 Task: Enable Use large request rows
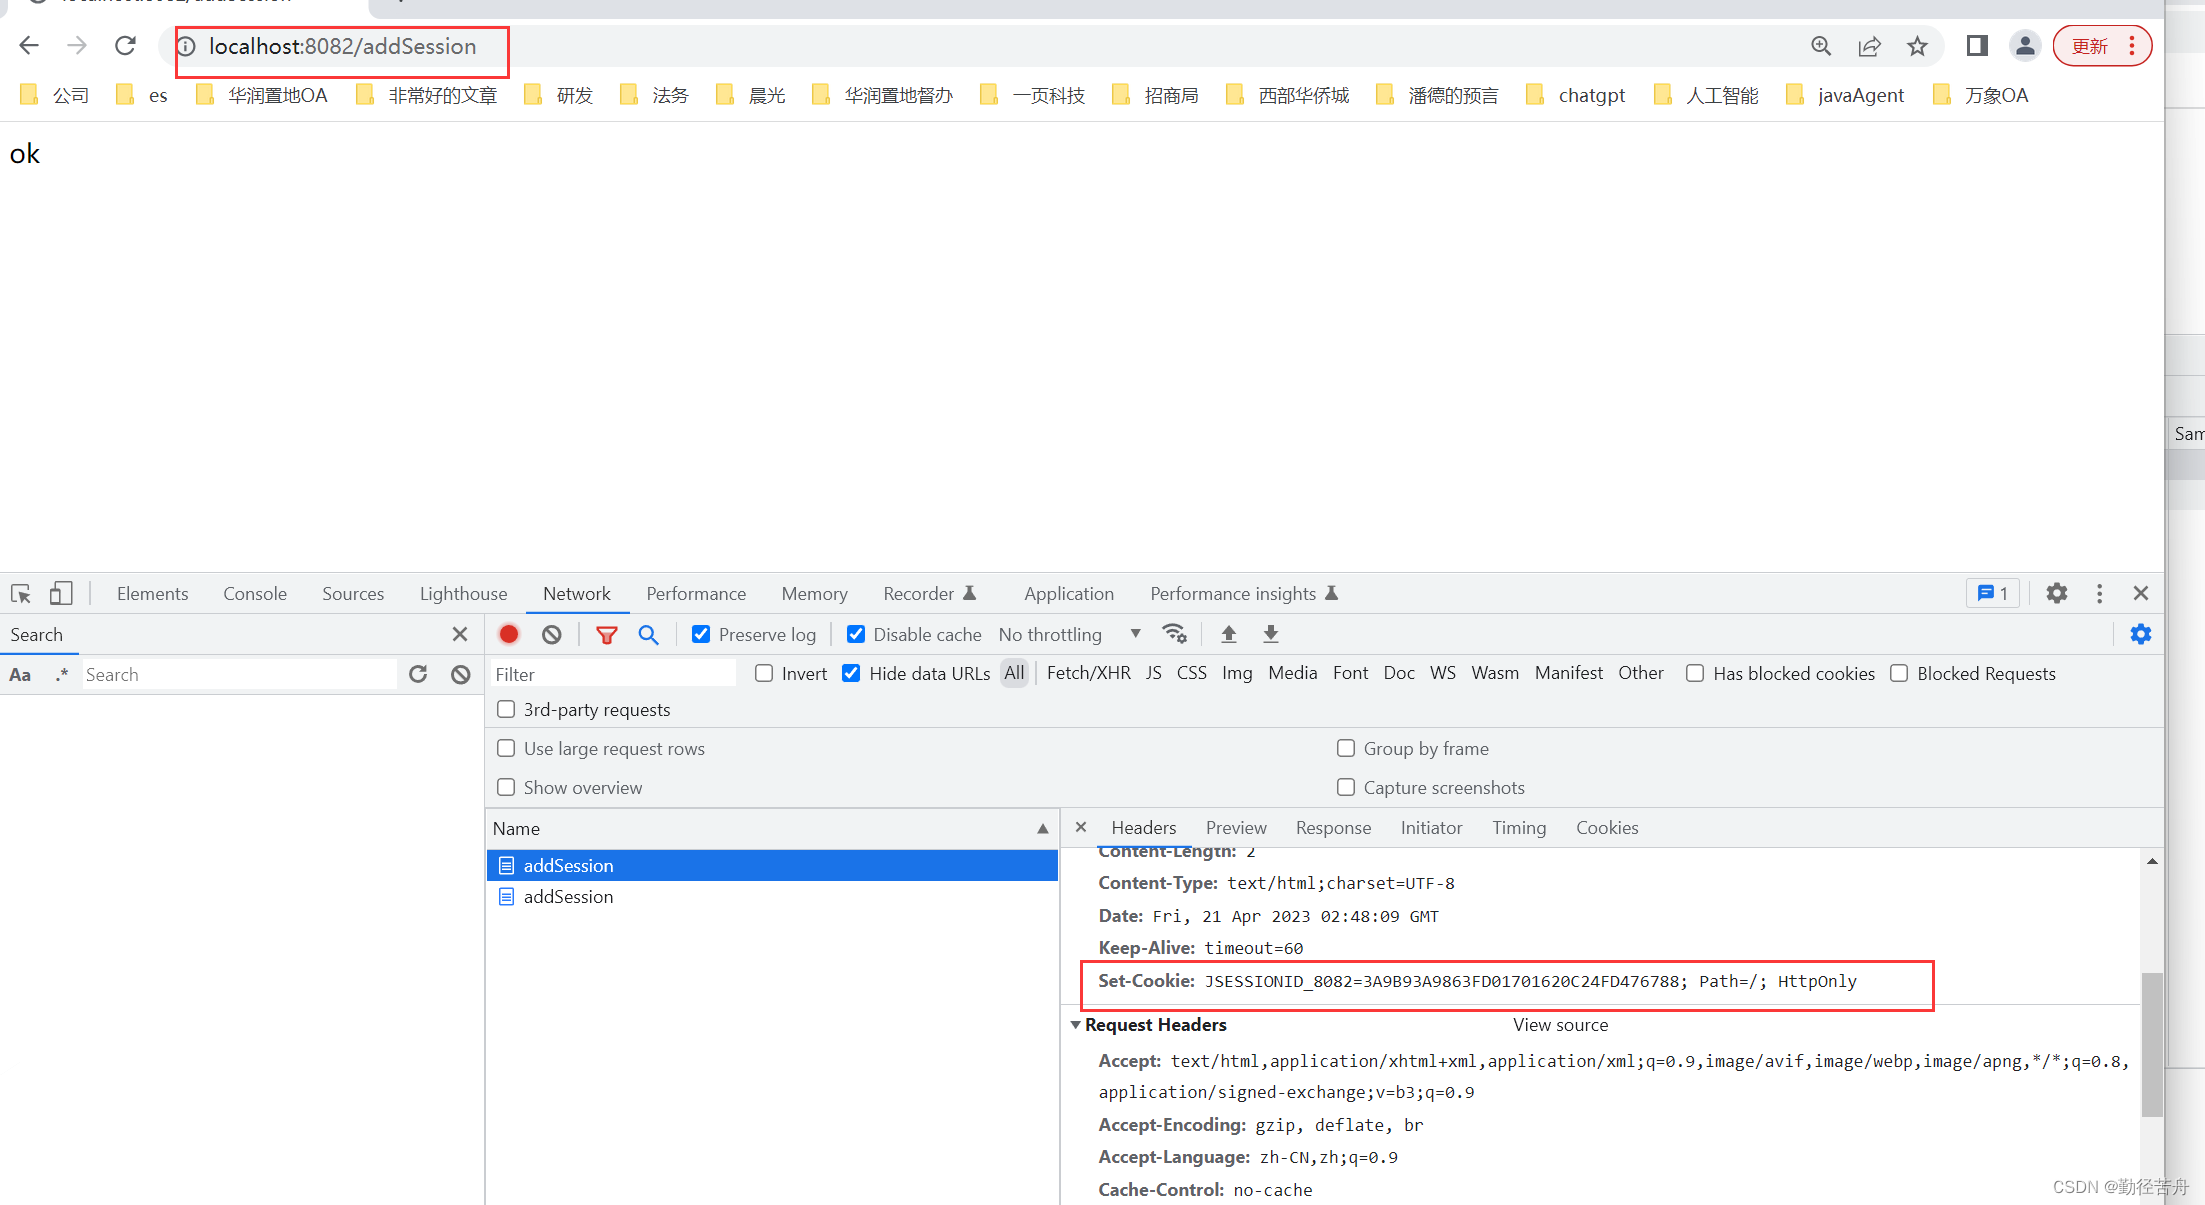[506, 748]
